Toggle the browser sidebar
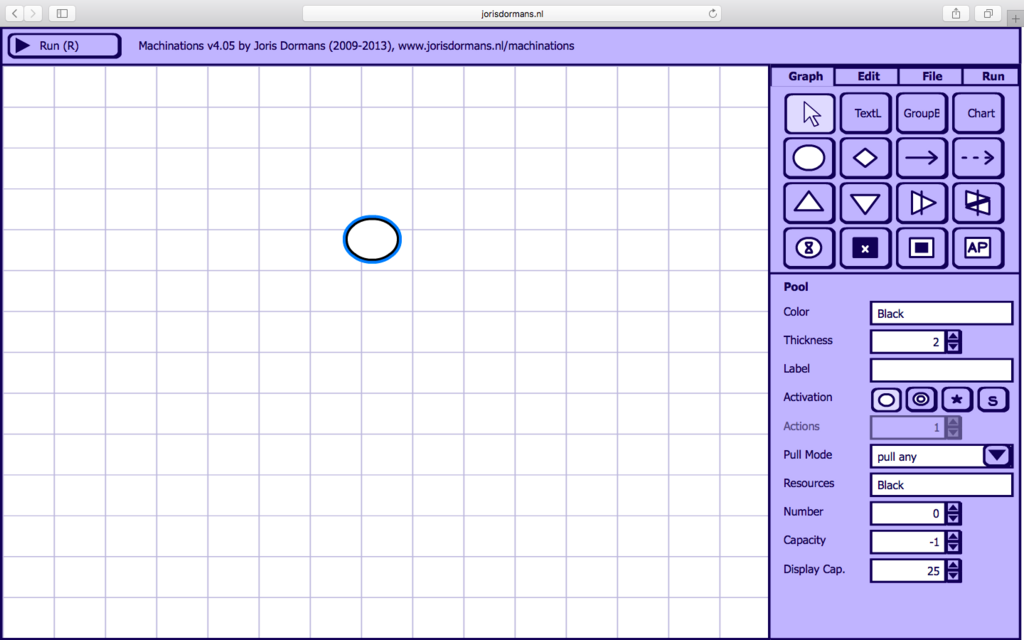Viewport: 1024px width, 640px height. pos(62,13)
